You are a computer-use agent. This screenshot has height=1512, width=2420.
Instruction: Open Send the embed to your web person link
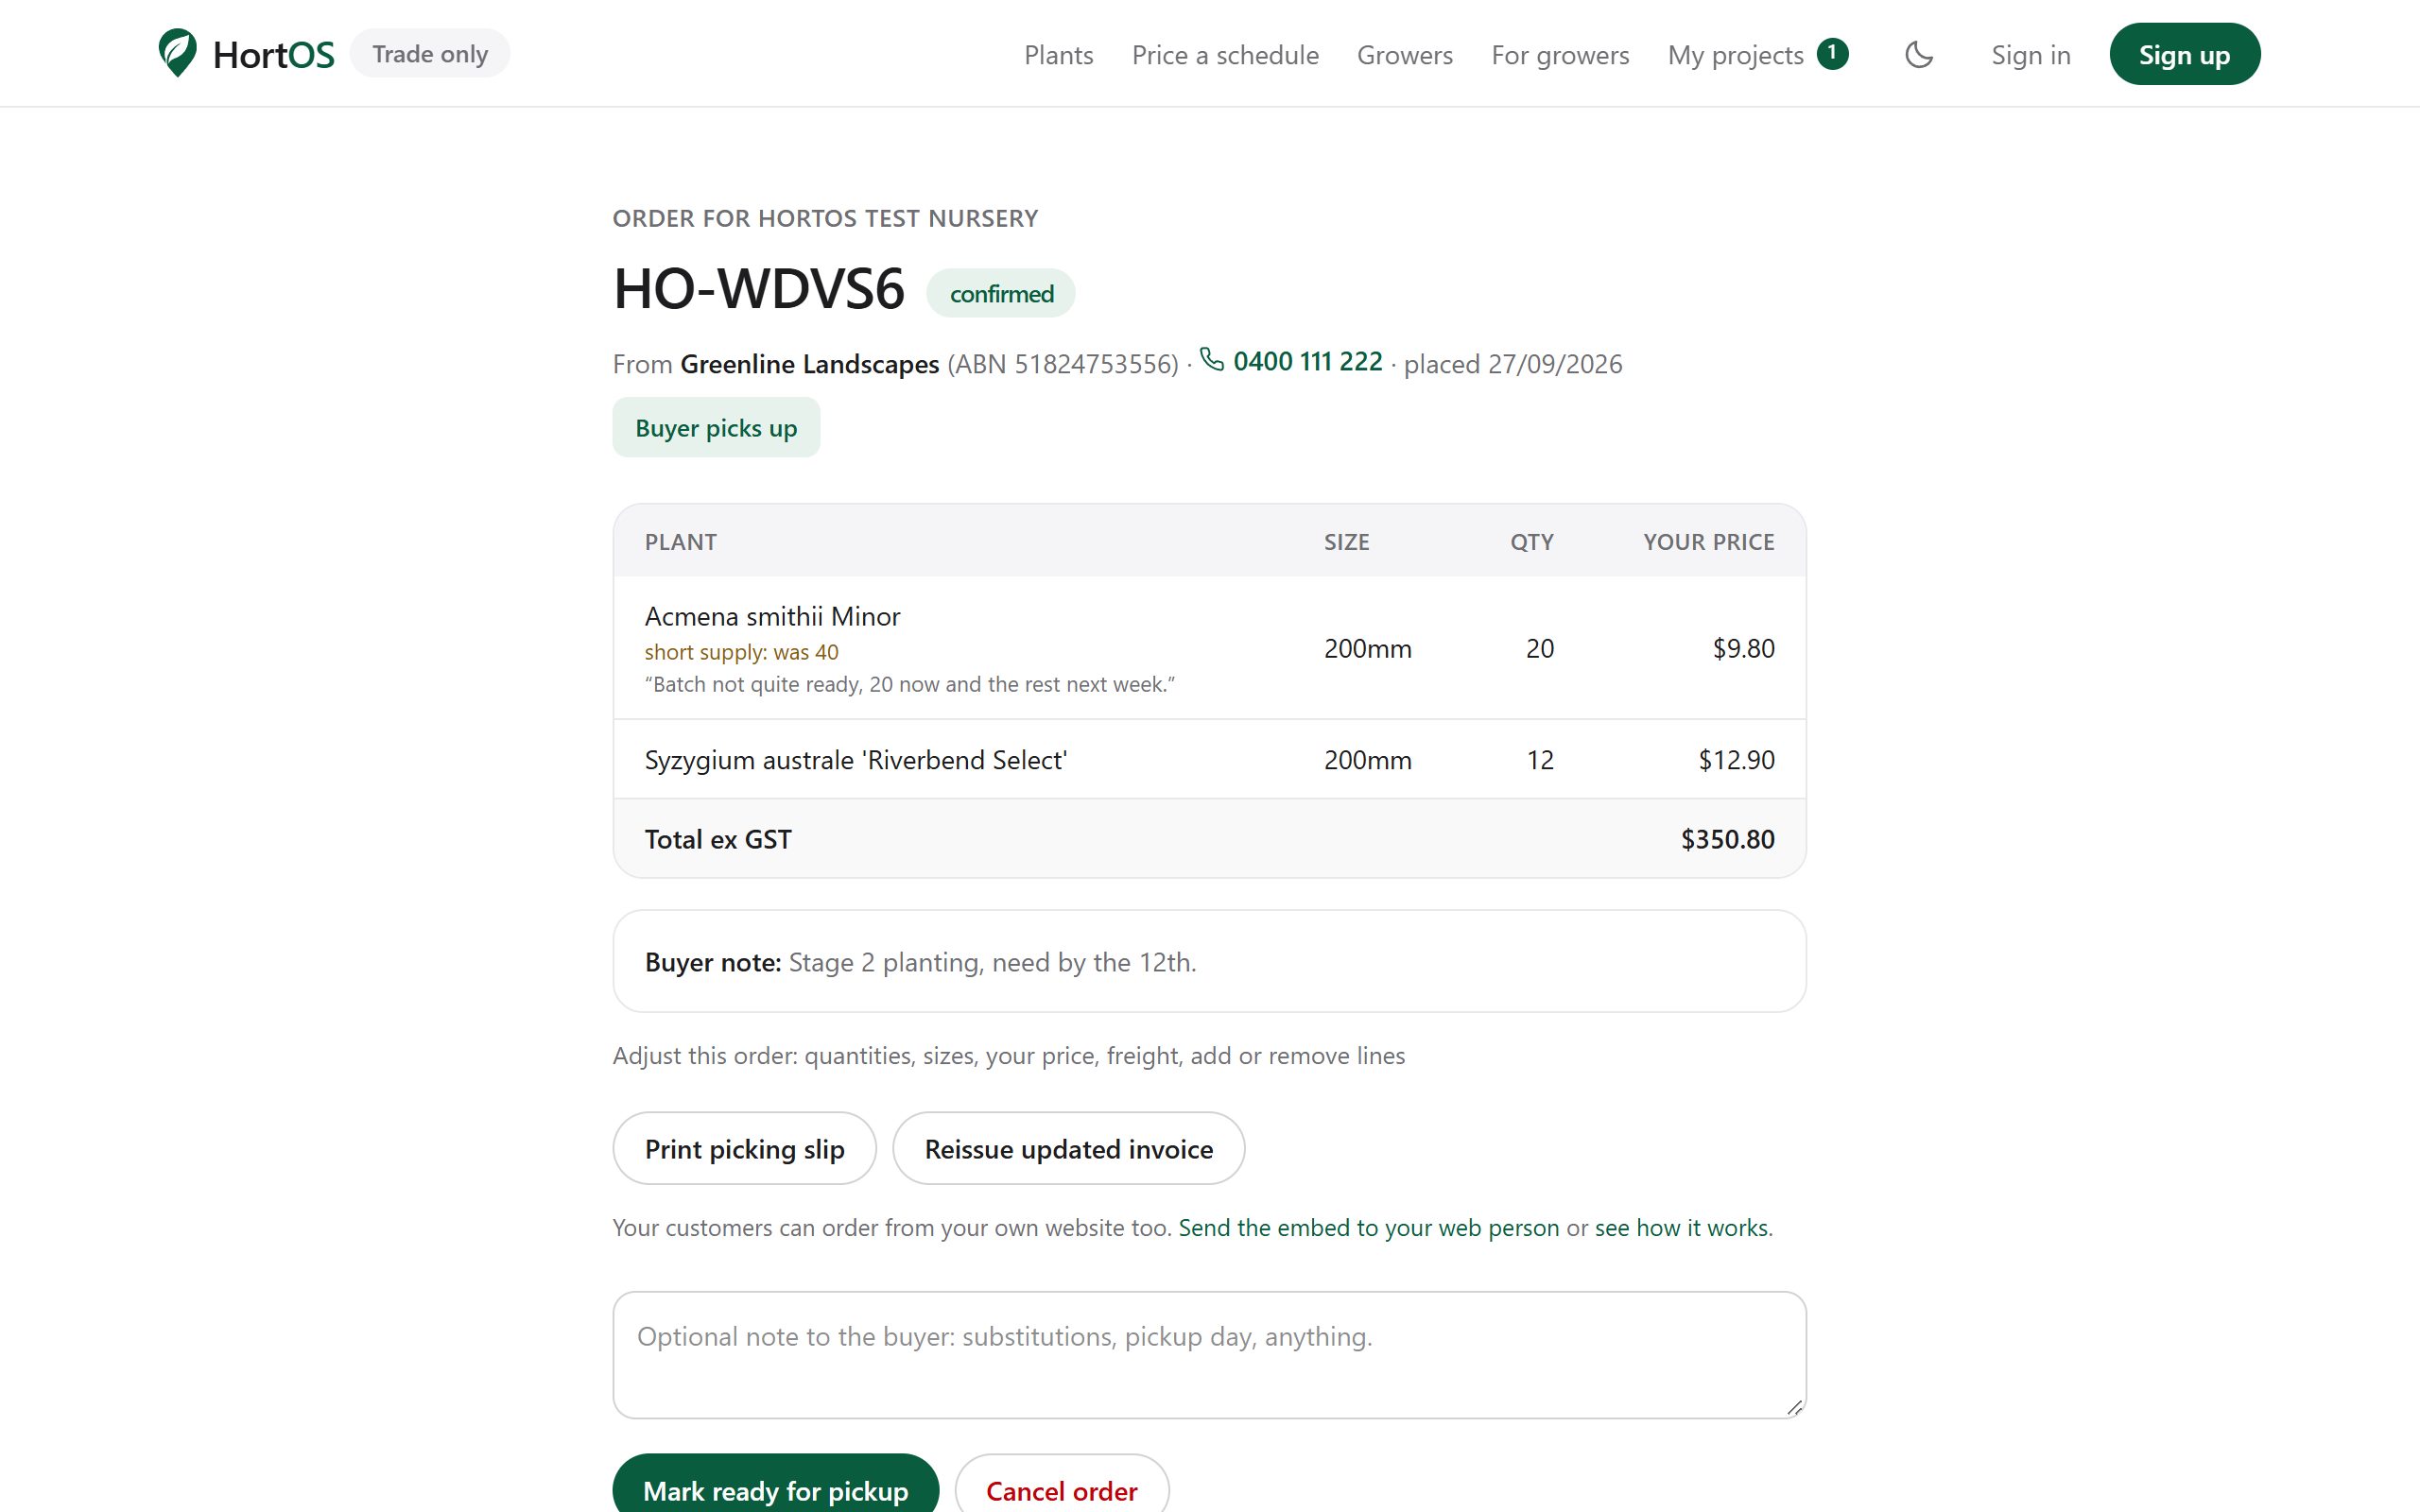(x=1368, y=1227)
